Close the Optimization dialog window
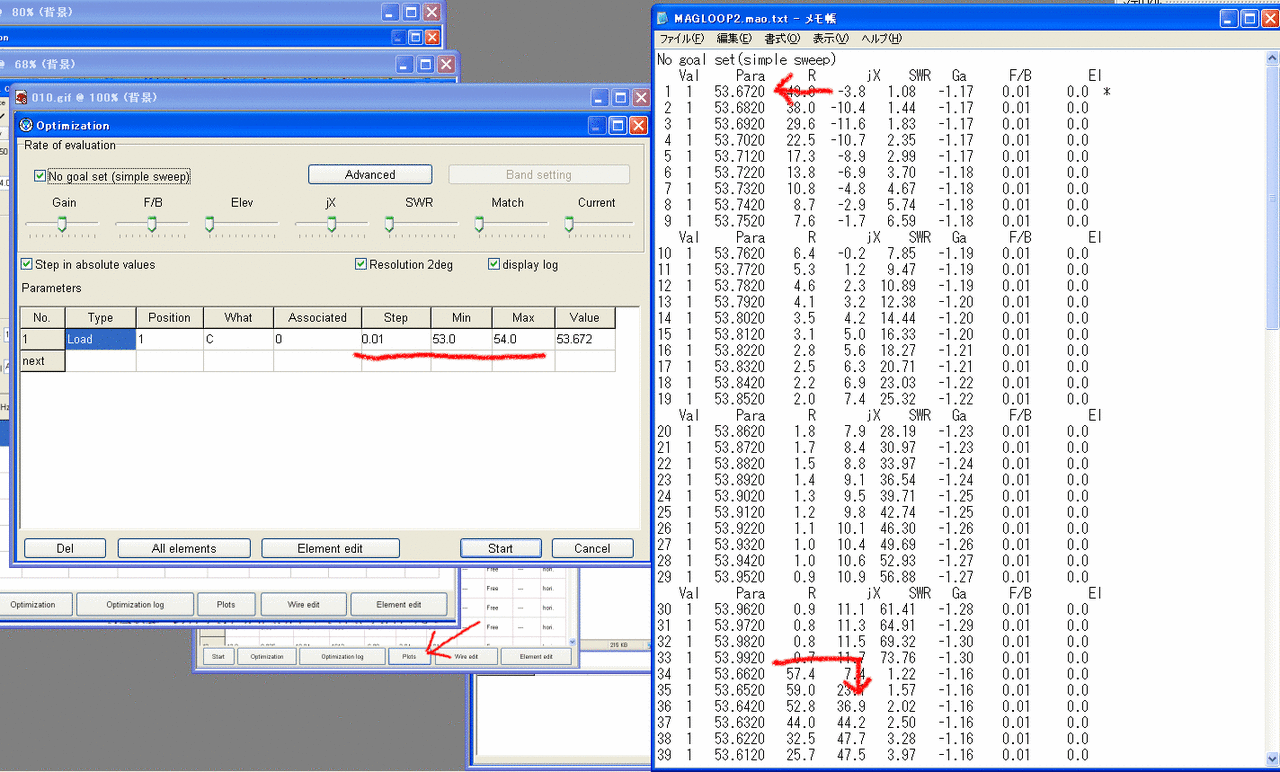Screen dimensions: 1280x772 click(x=639, y=125)
